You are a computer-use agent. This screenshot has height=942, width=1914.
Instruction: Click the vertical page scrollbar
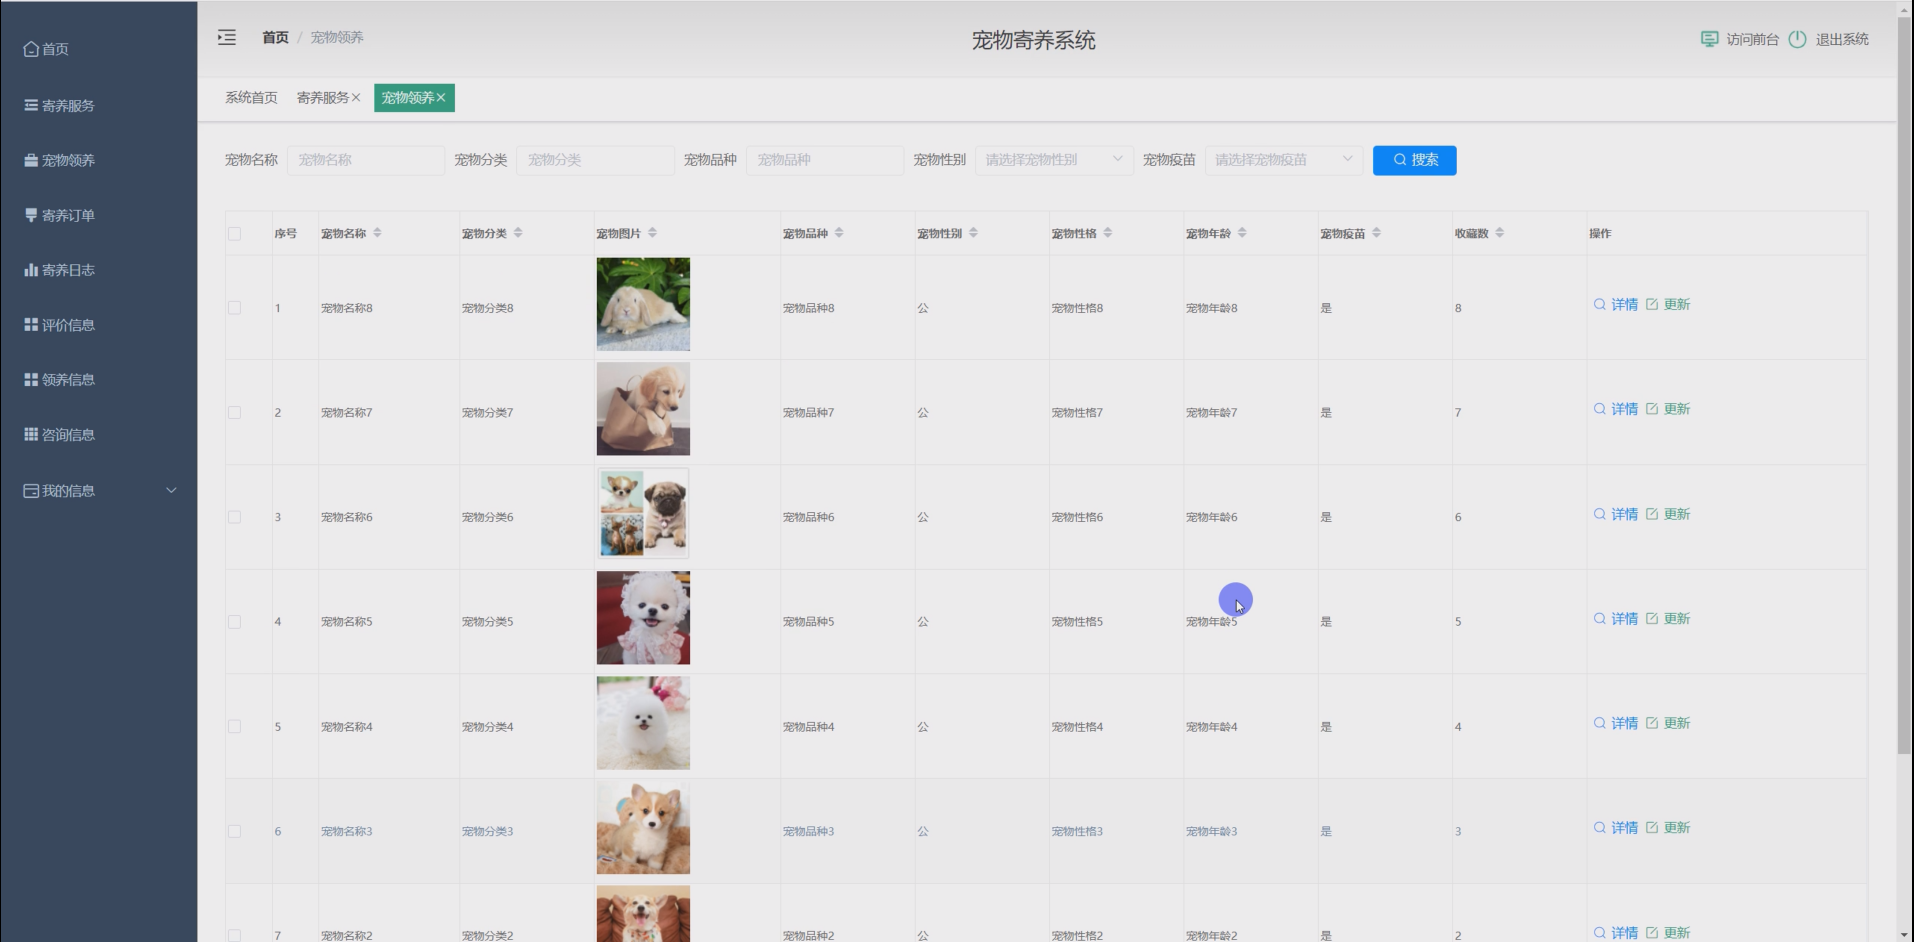pos(1904,385)
